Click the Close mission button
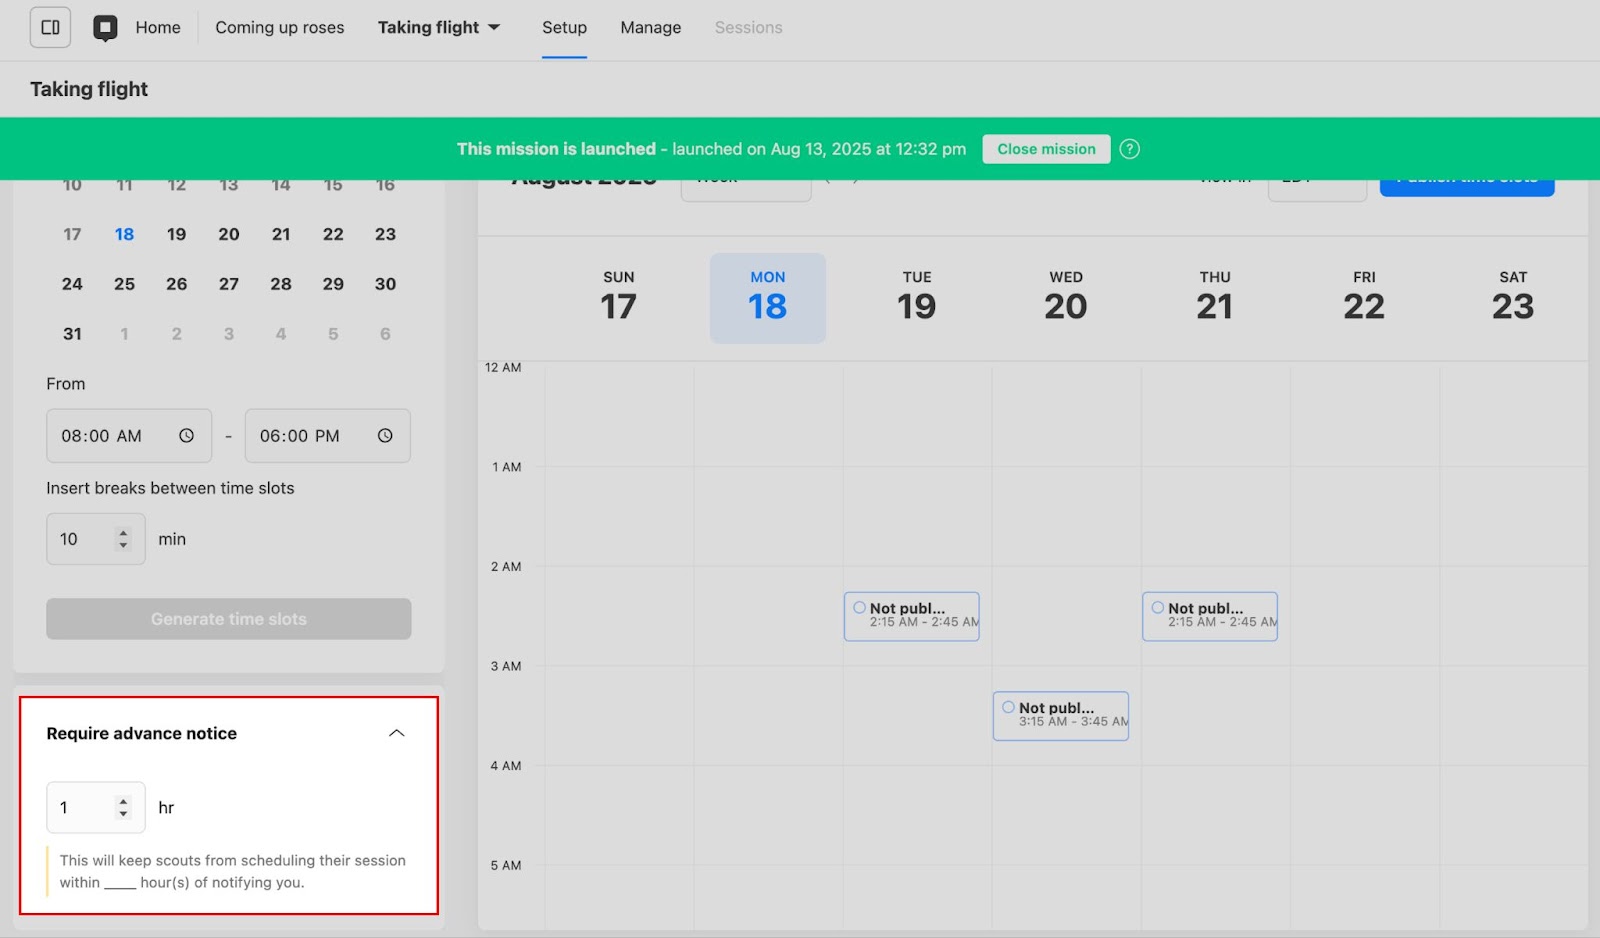Screen dimensions: 1600x938 tap(1046, 149)
